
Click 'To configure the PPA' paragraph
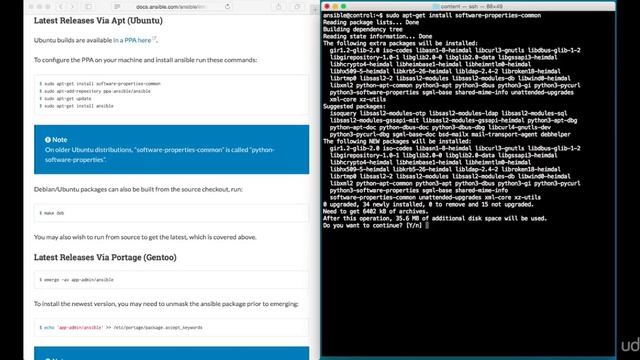tap(145, 60)
